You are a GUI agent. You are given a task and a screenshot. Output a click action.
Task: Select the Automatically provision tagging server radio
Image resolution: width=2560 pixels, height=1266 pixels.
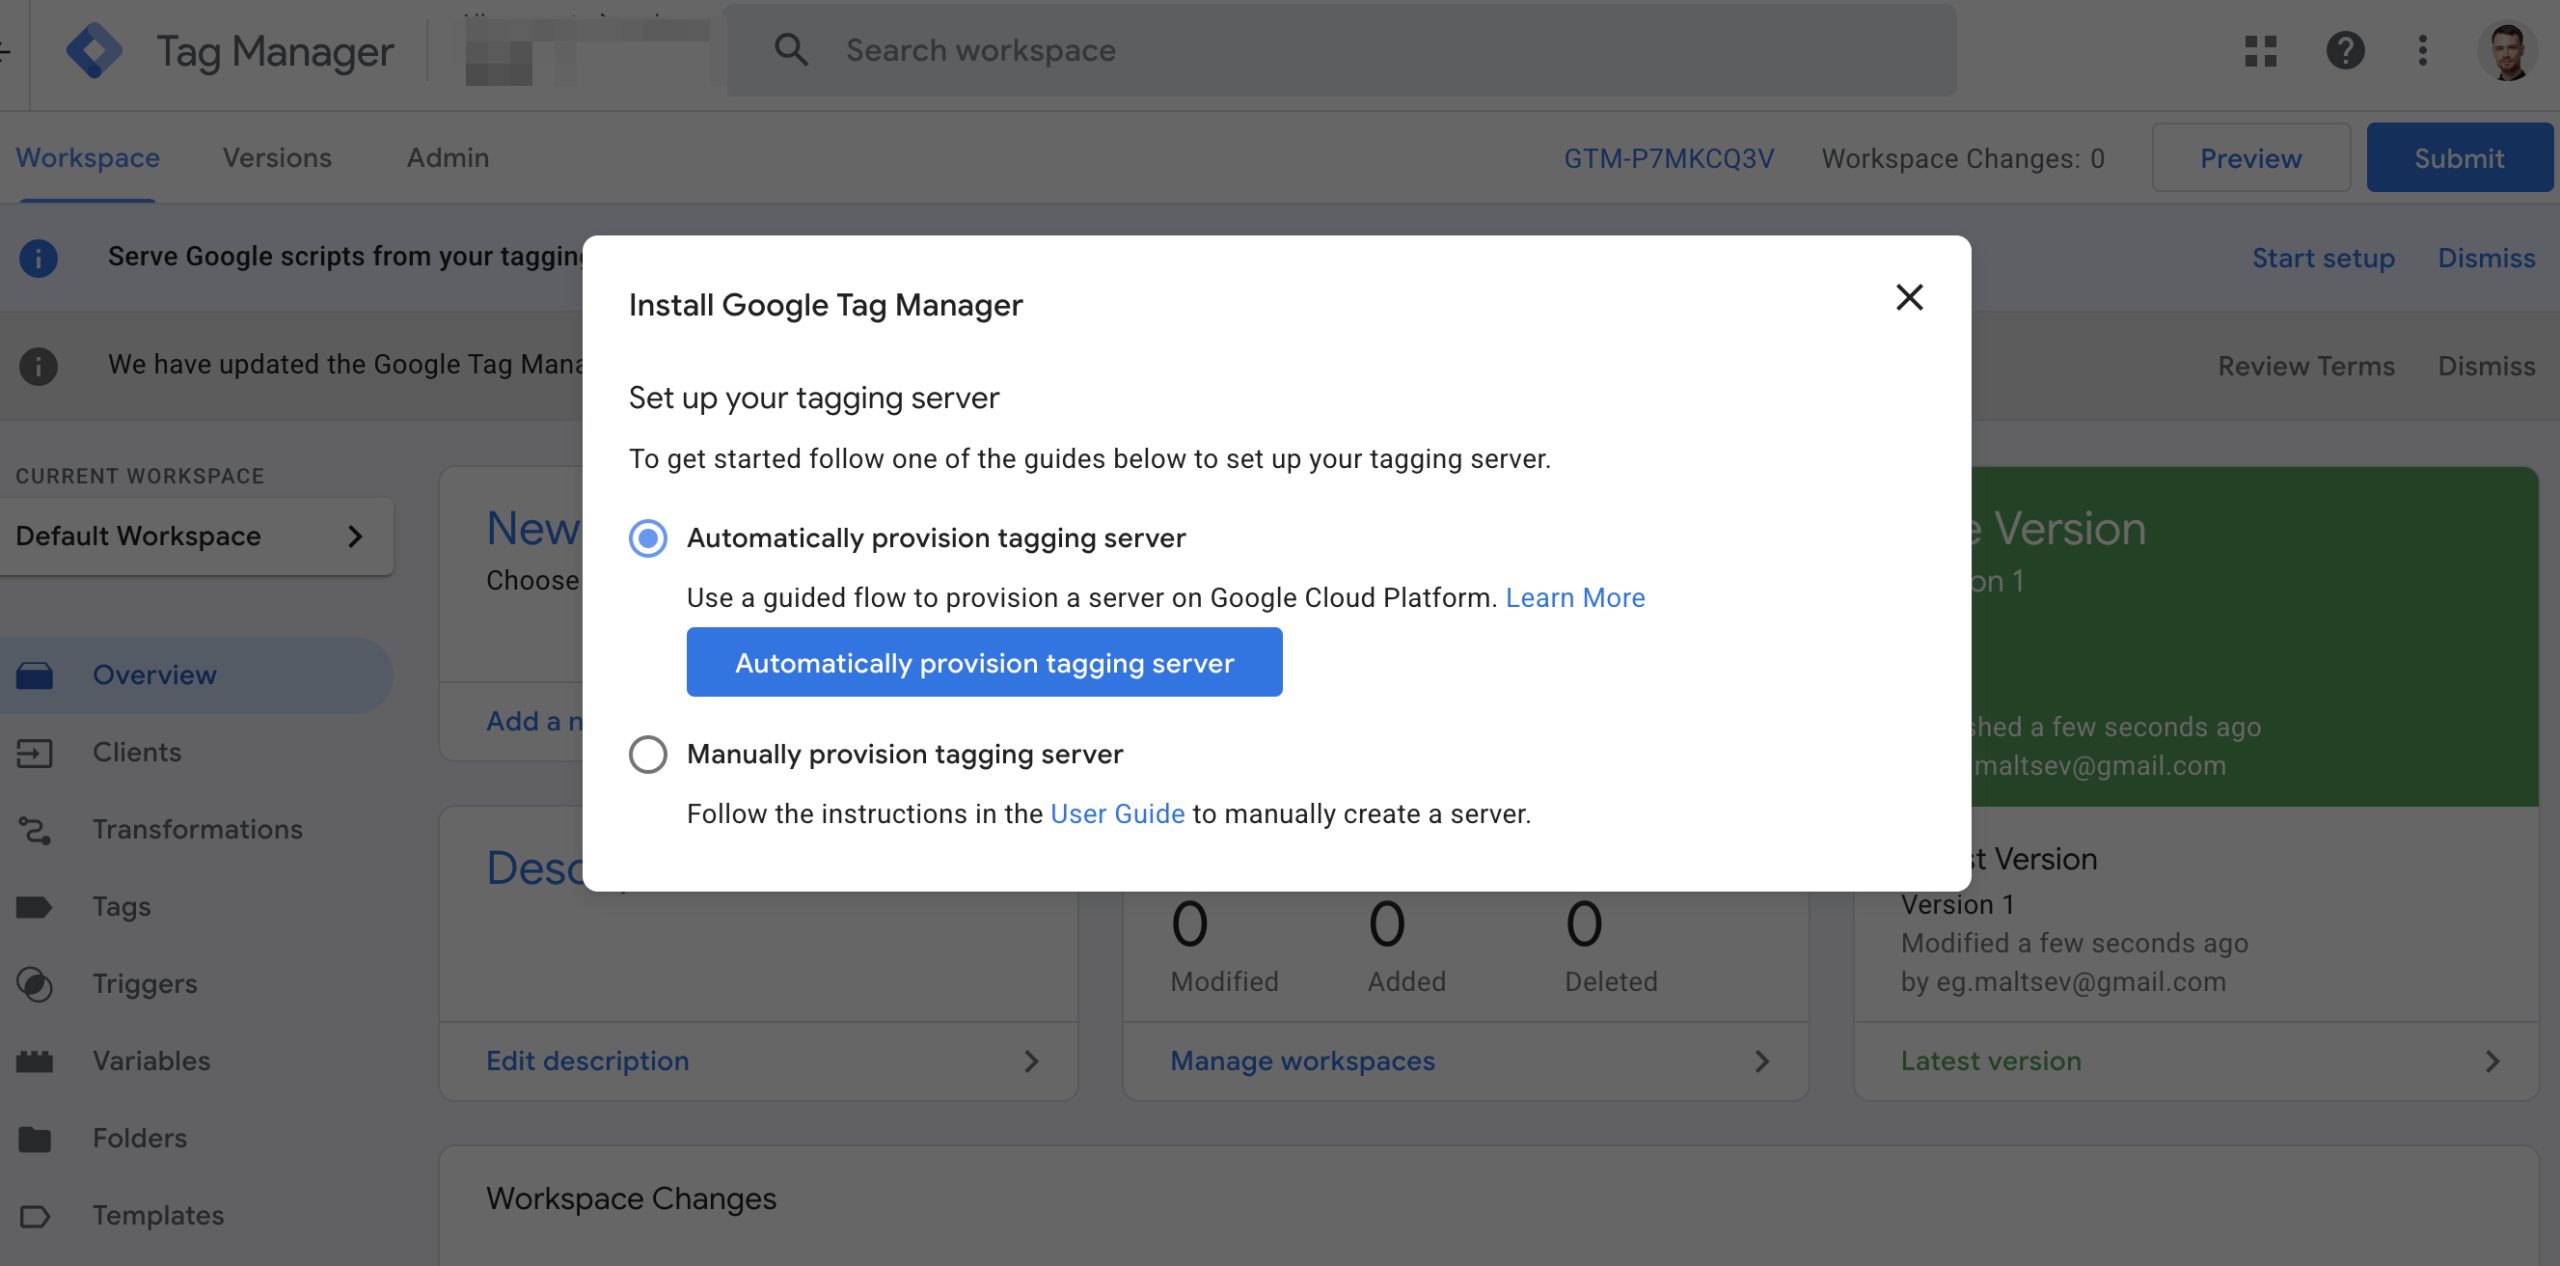tap(648, 538)
